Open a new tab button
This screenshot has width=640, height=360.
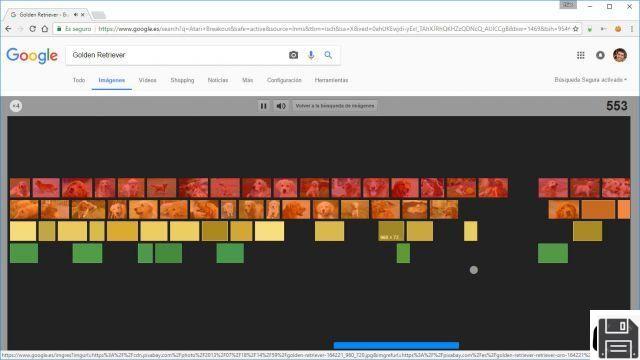coord(98,15)
